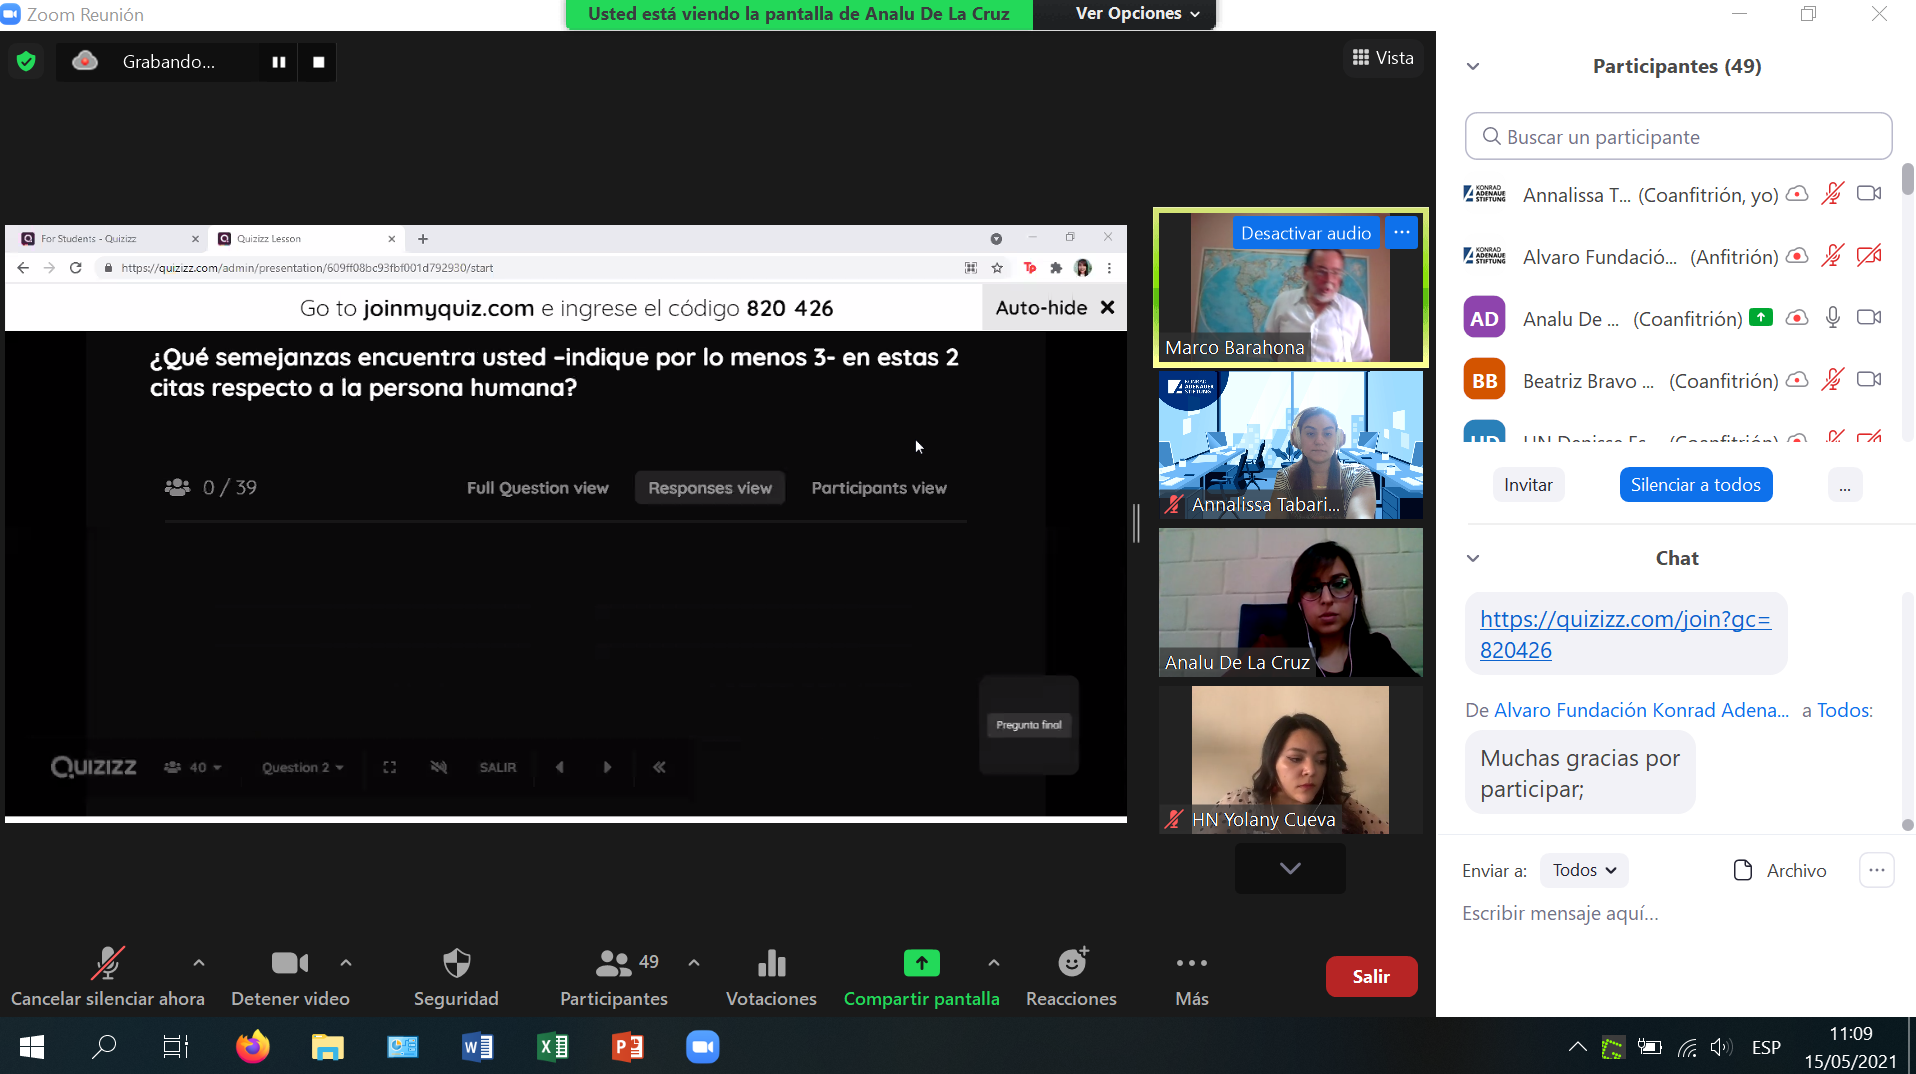Image resolution: width=1916 pixels, height=1074 pixels.
Task: Toggle camera with Detener video
Action: [290, 964]
